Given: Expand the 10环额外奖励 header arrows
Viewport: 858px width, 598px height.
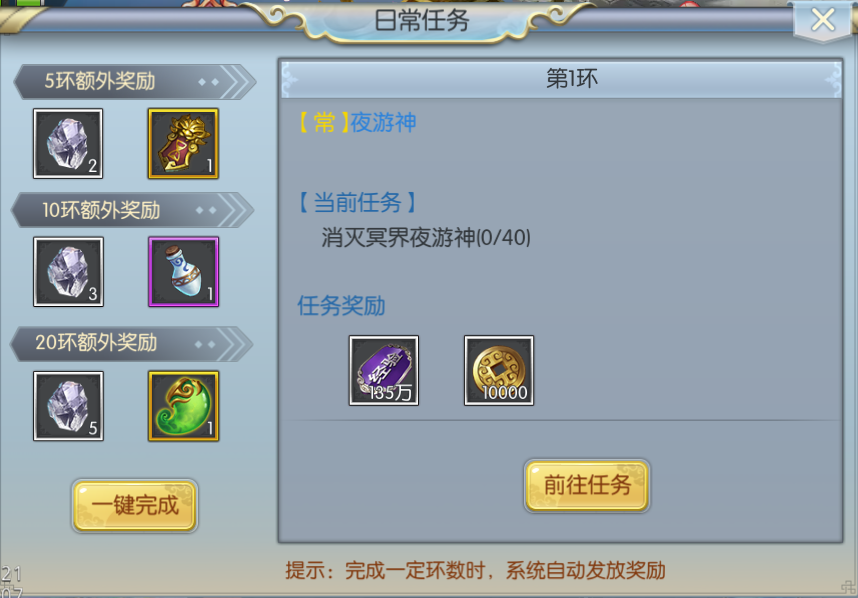Looking at the screenshot, I should [235, 210].
